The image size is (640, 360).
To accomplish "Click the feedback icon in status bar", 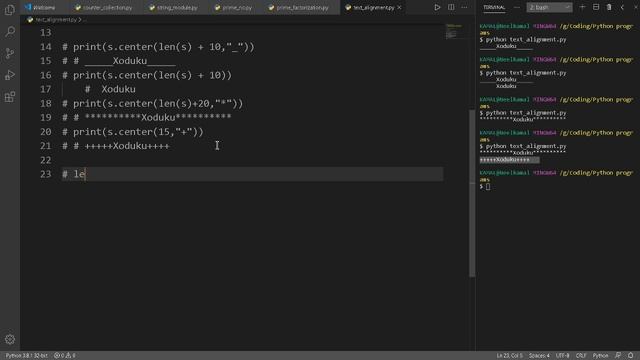I will (618, 356).
